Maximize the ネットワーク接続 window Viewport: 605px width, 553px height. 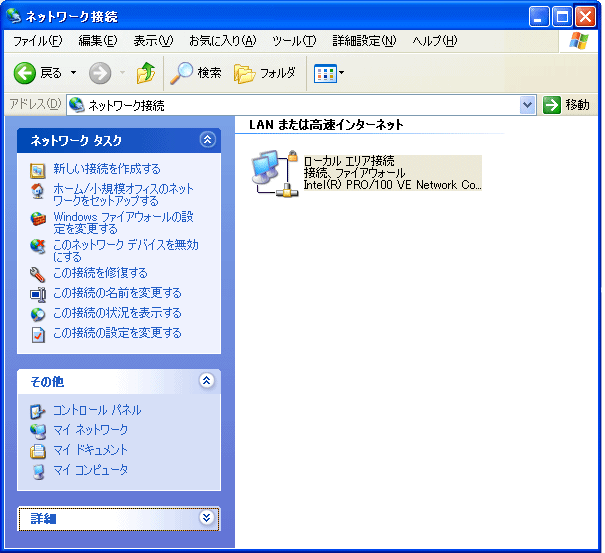(x=562, y=17)
